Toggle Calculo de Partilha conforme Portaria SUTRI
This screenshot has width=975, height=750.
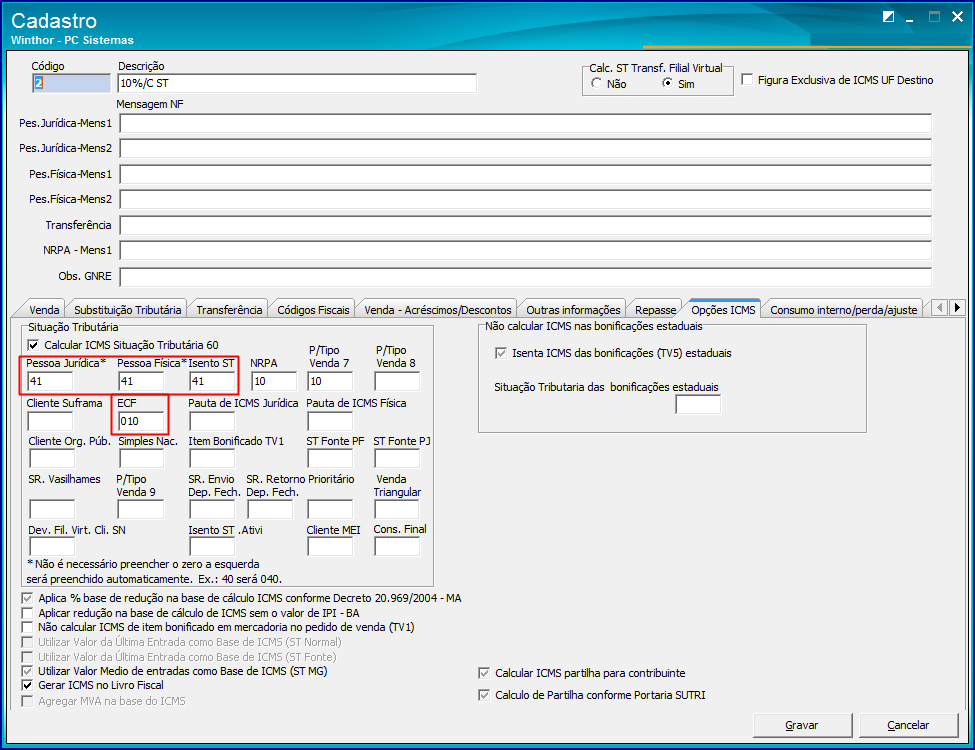coord(484,695)
